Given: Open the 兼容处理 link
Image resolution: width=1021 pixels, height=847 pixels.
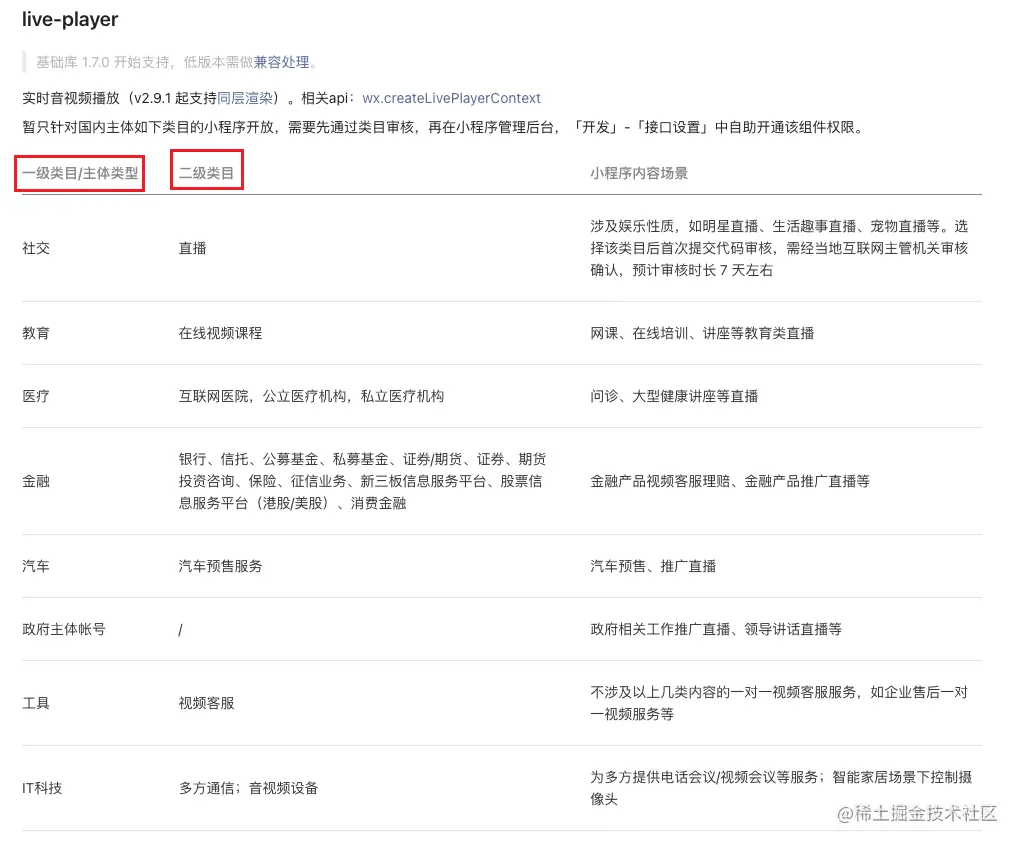Looking at the screenshot, I should [281, 62].
